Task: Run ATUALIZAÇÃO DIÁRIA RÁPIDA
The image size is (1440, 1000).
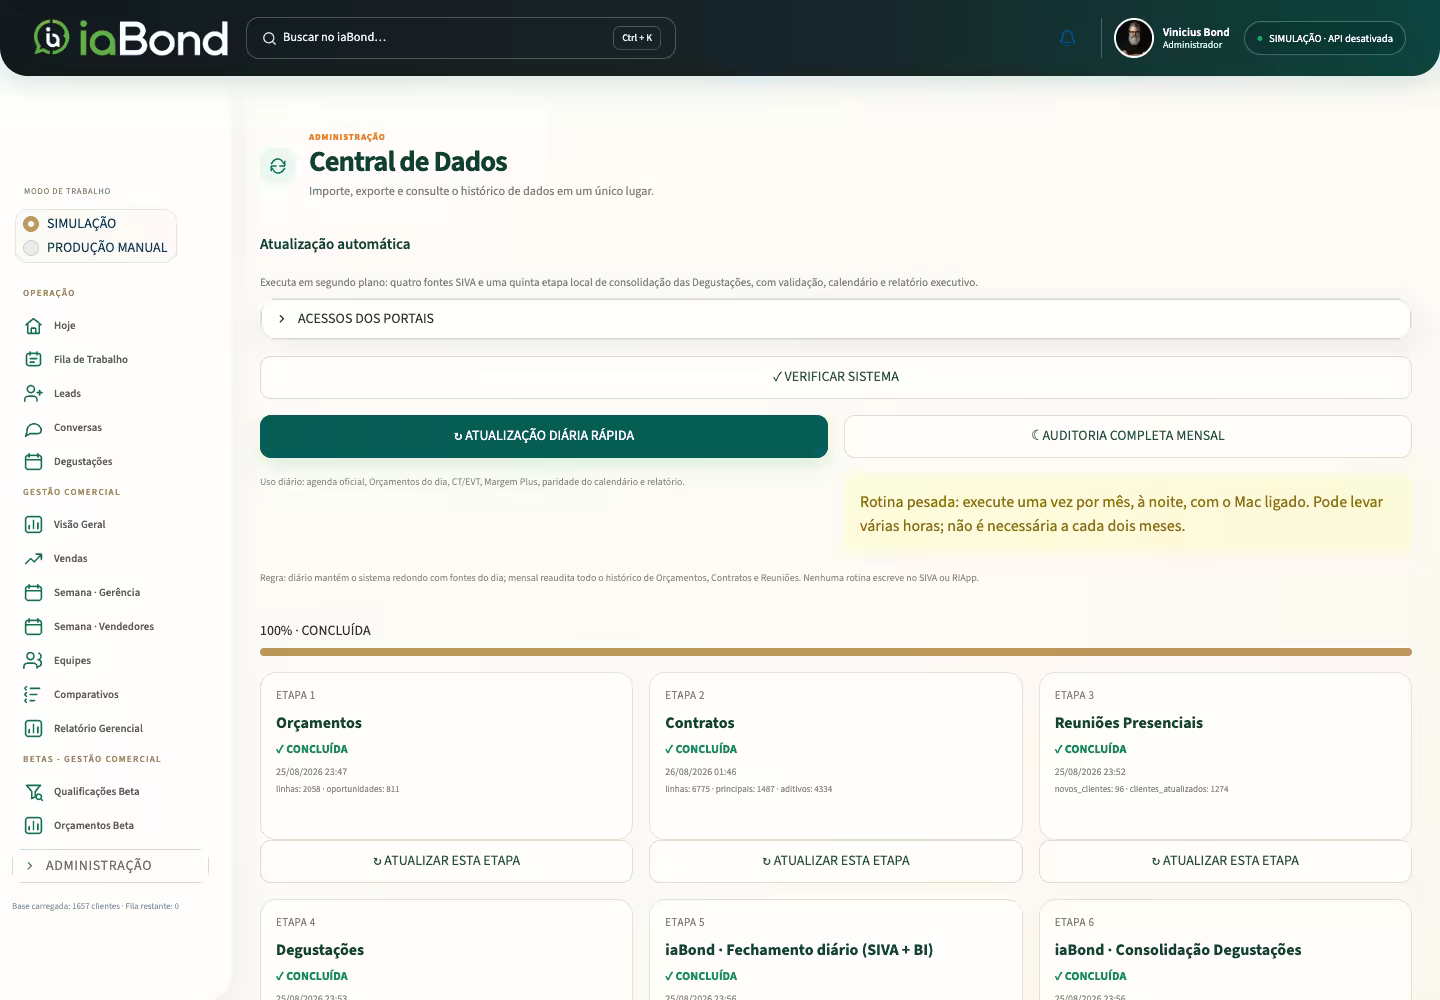Action: 544,436
